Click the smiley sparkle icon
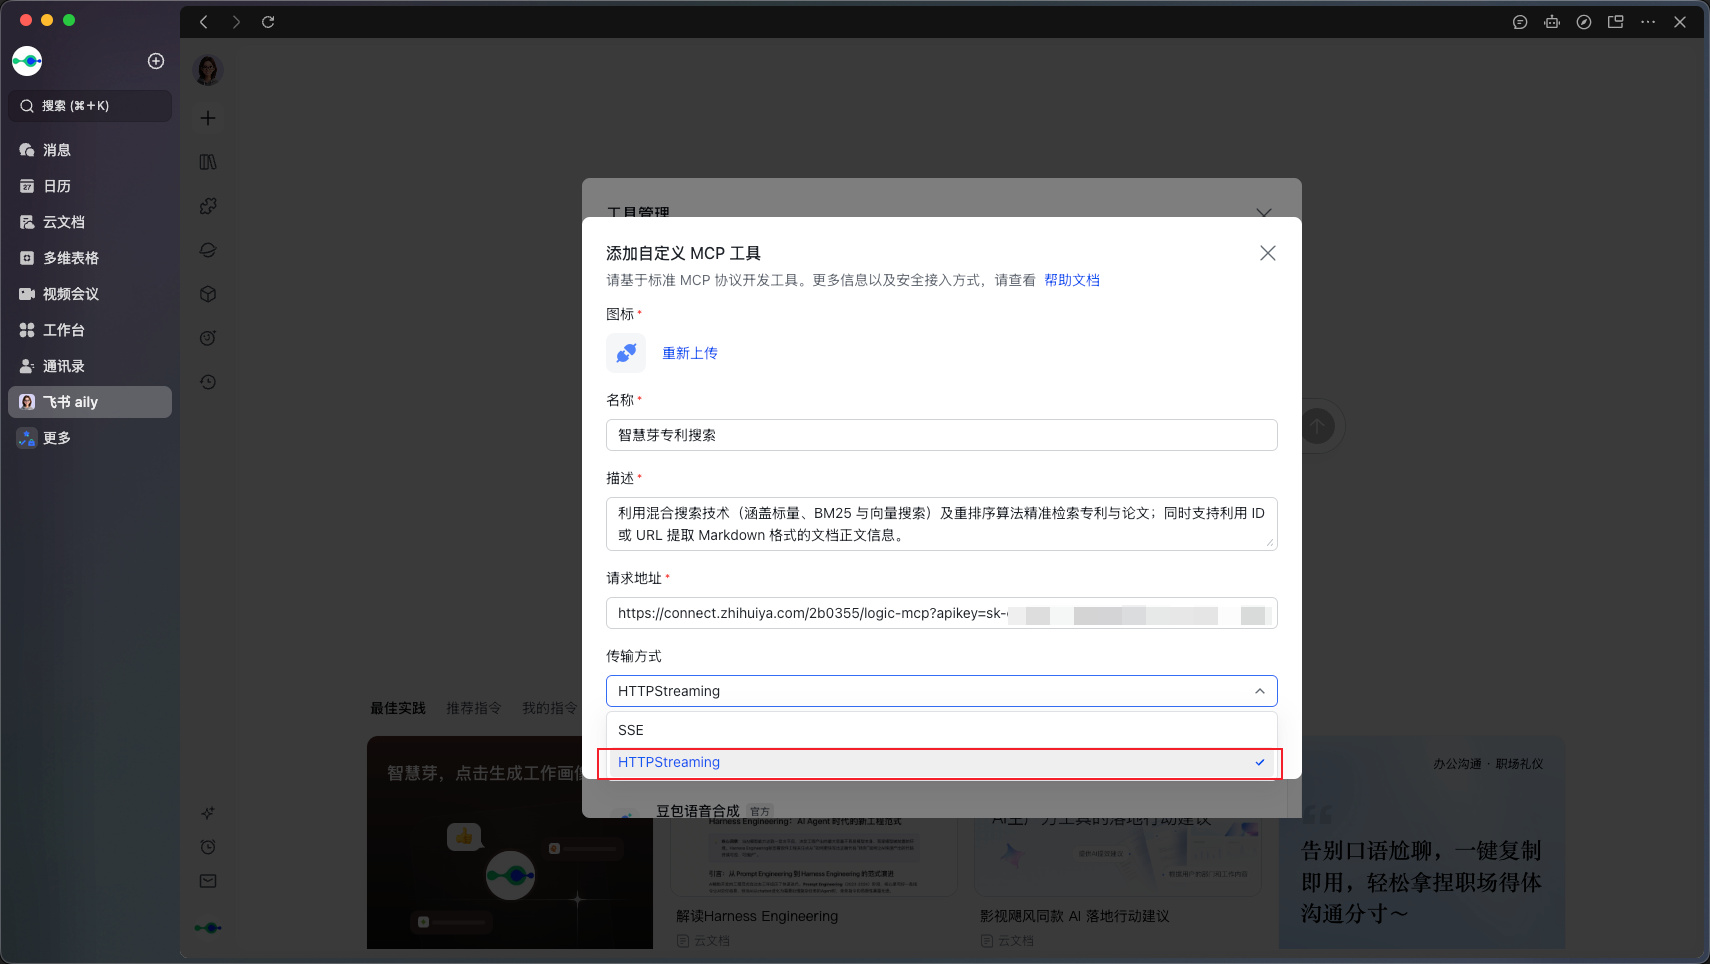Image resolution: width=1710 pixels, height=964 pixels. (x=208, y=338)
